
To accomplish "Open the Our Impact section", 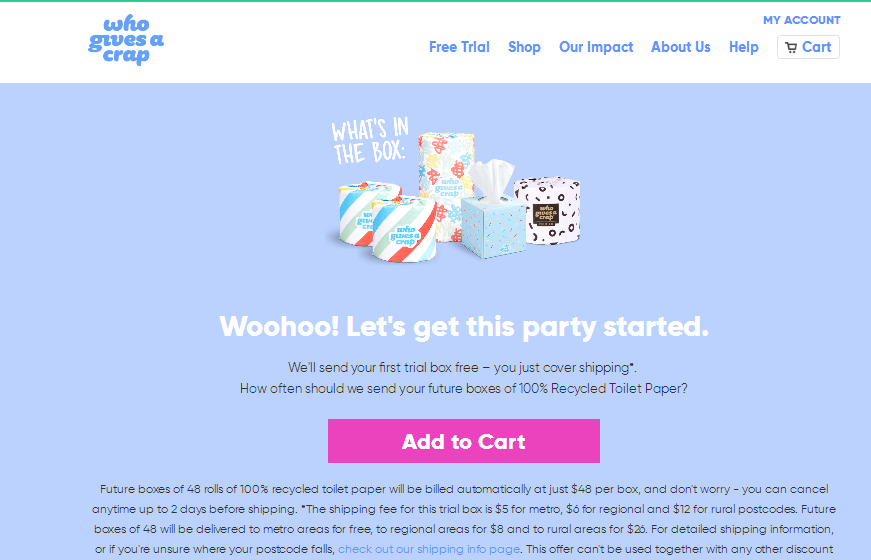I will pyautogui.click(x=596, y=47).
